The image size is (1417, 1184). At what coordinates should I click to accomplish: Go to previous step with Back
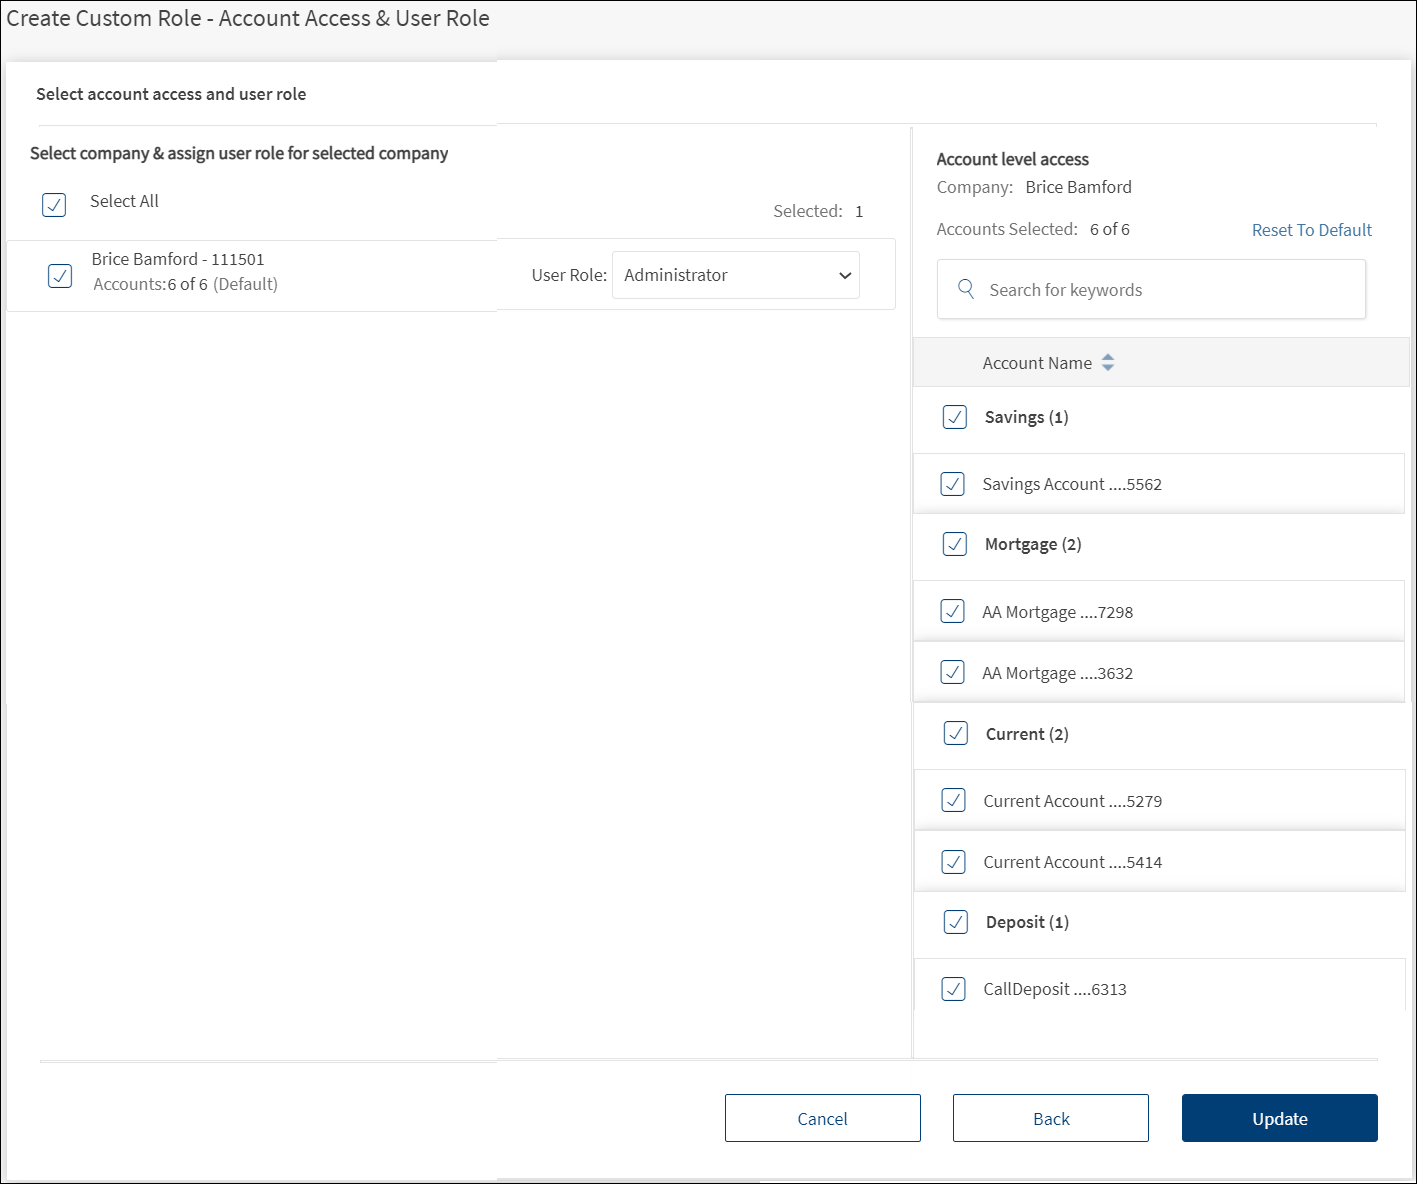(x=1050, y=1118)
